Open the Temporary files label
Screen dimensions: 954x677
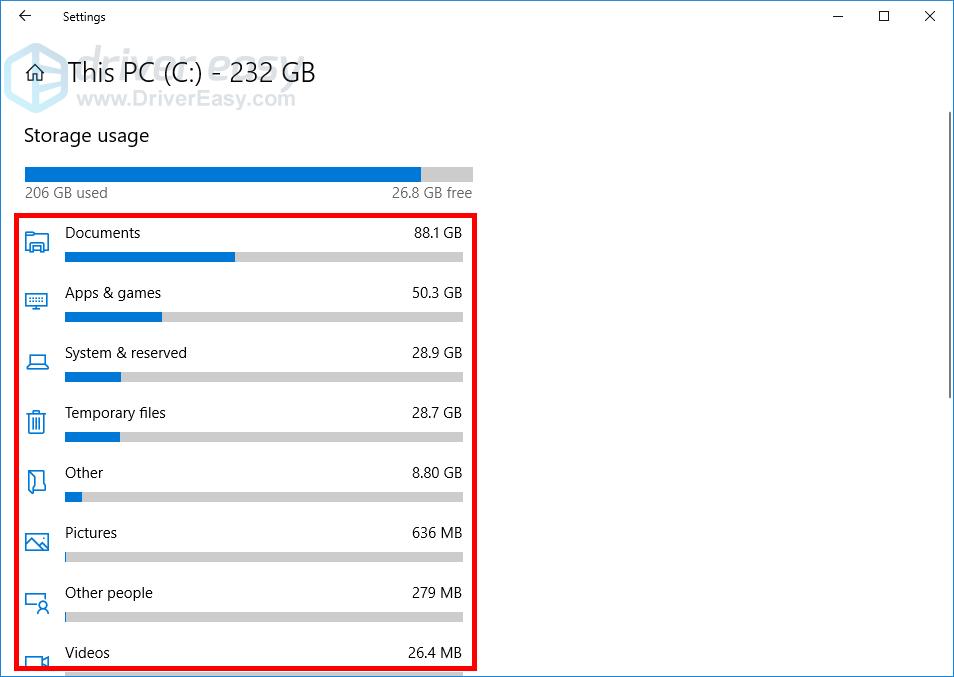pos(115,413)
